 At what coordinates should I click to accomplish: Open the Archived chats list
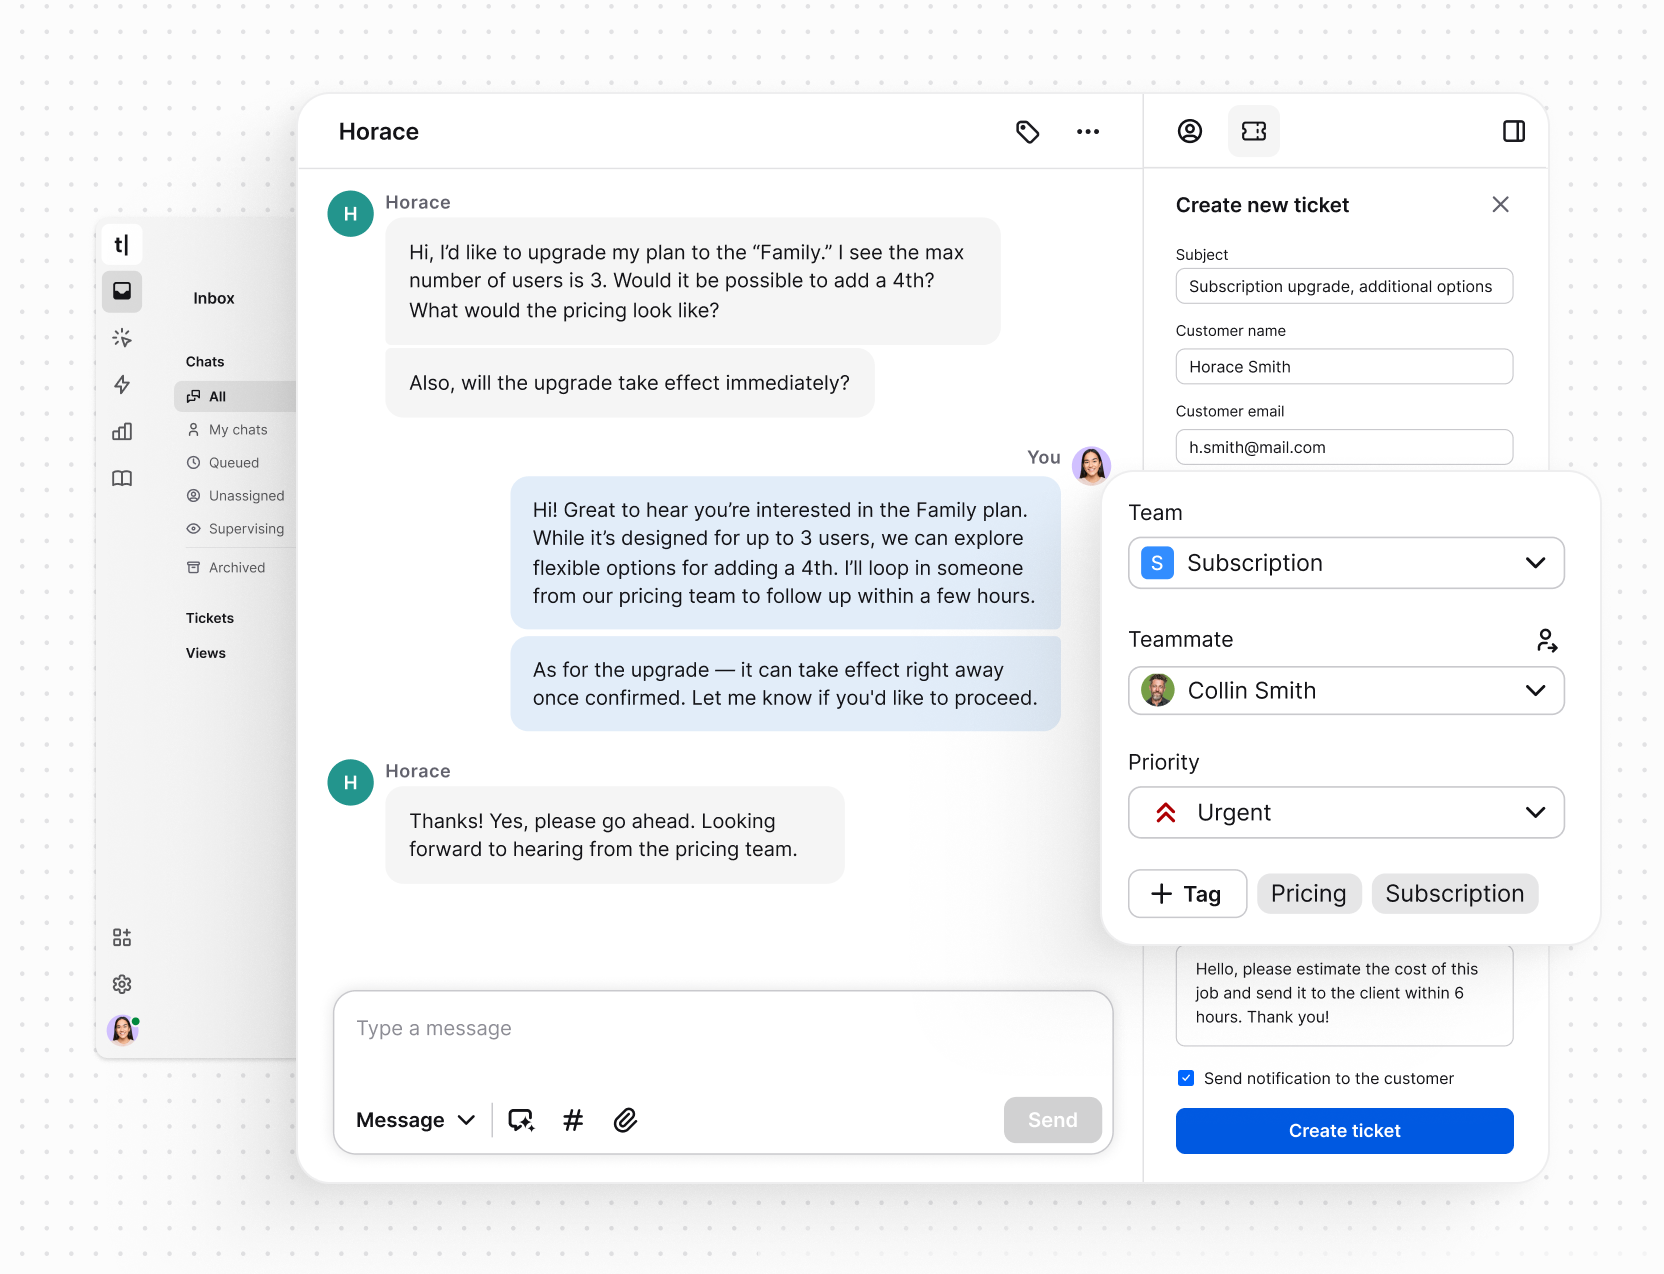tap(237, 568)
